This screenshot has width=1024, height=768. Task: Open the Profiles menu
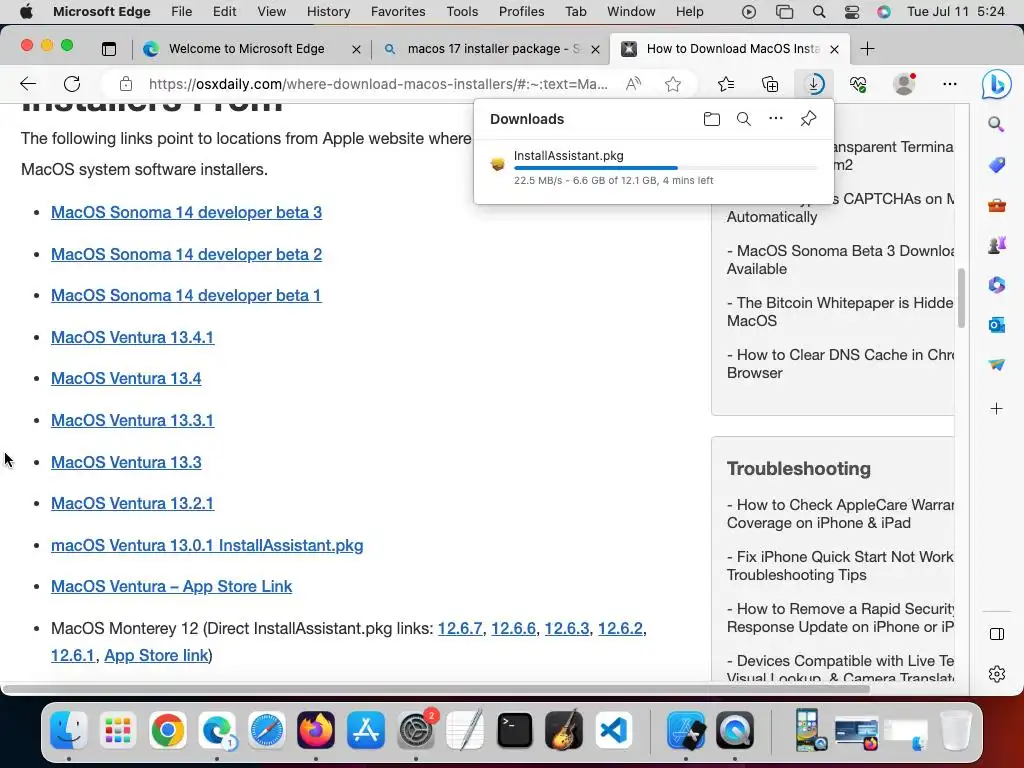coord(521,12)
